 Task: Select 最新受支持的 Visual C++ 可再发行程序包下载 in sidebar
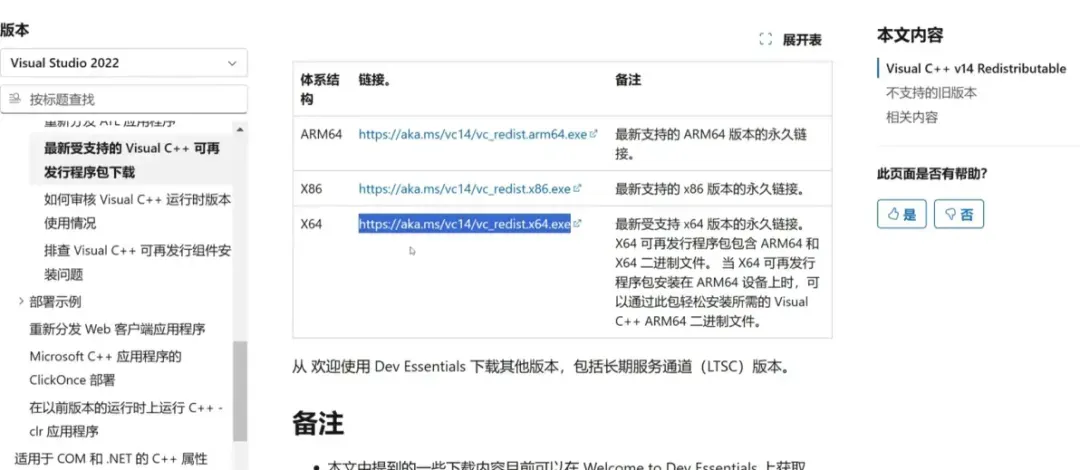click(132, 161)
